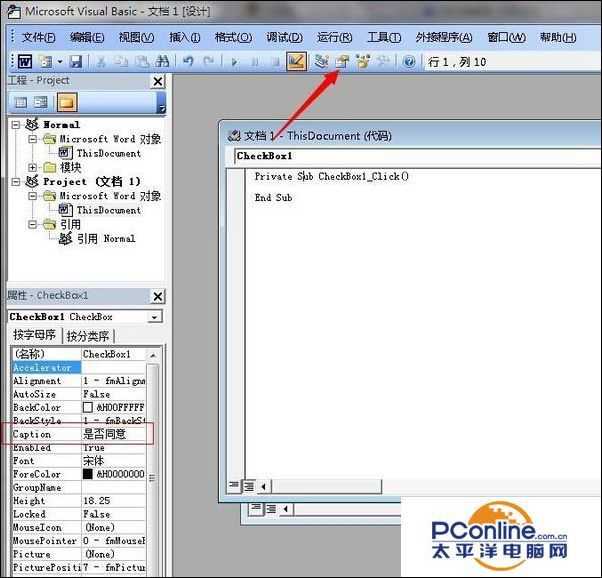Image resolution: width=602 pixels, height=578 pixels.
Task: Open the CheckBox1 object dropdown in Properties
Action: pos(154,317)
